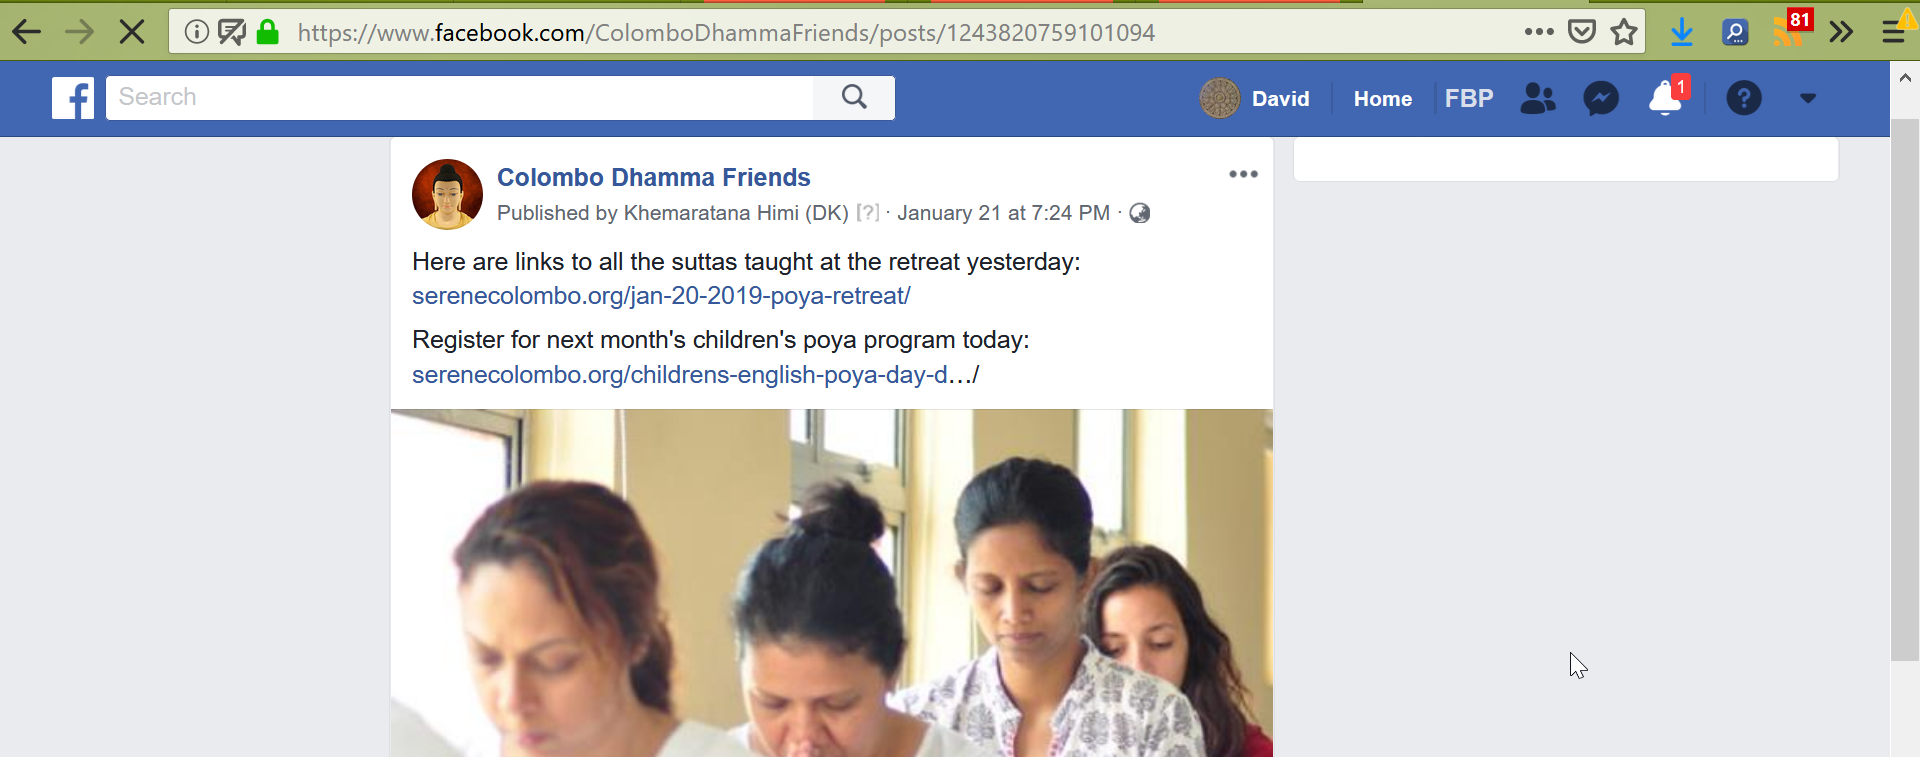Open the Friend Requests icon
The image size is (1920, 757).
(x=1538, y=98)
